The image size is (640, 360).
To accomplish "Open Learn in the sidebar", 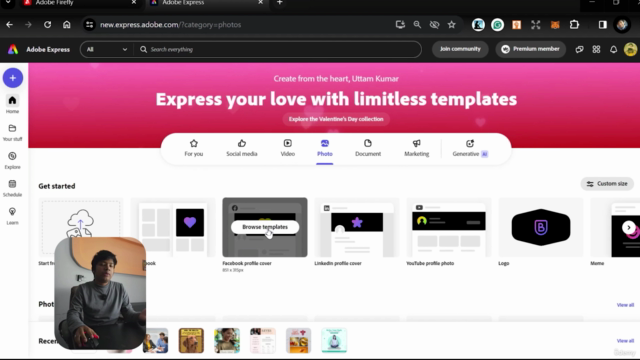I will (x=12, y=216).
